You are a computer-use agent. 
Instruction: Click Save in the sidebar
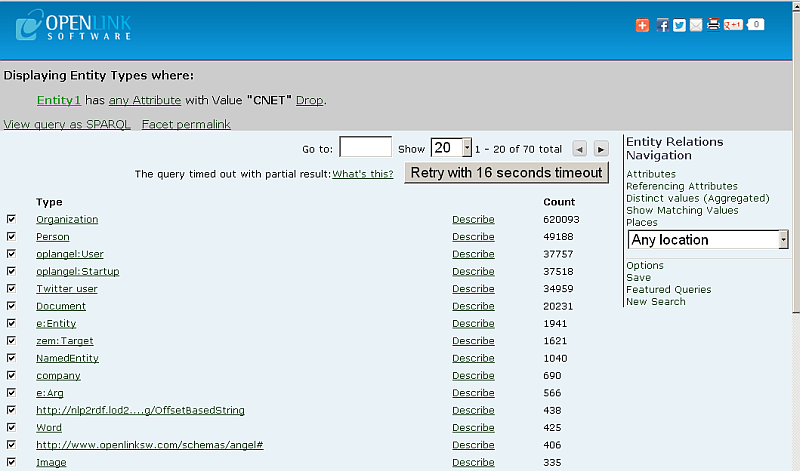pos(638,278)
